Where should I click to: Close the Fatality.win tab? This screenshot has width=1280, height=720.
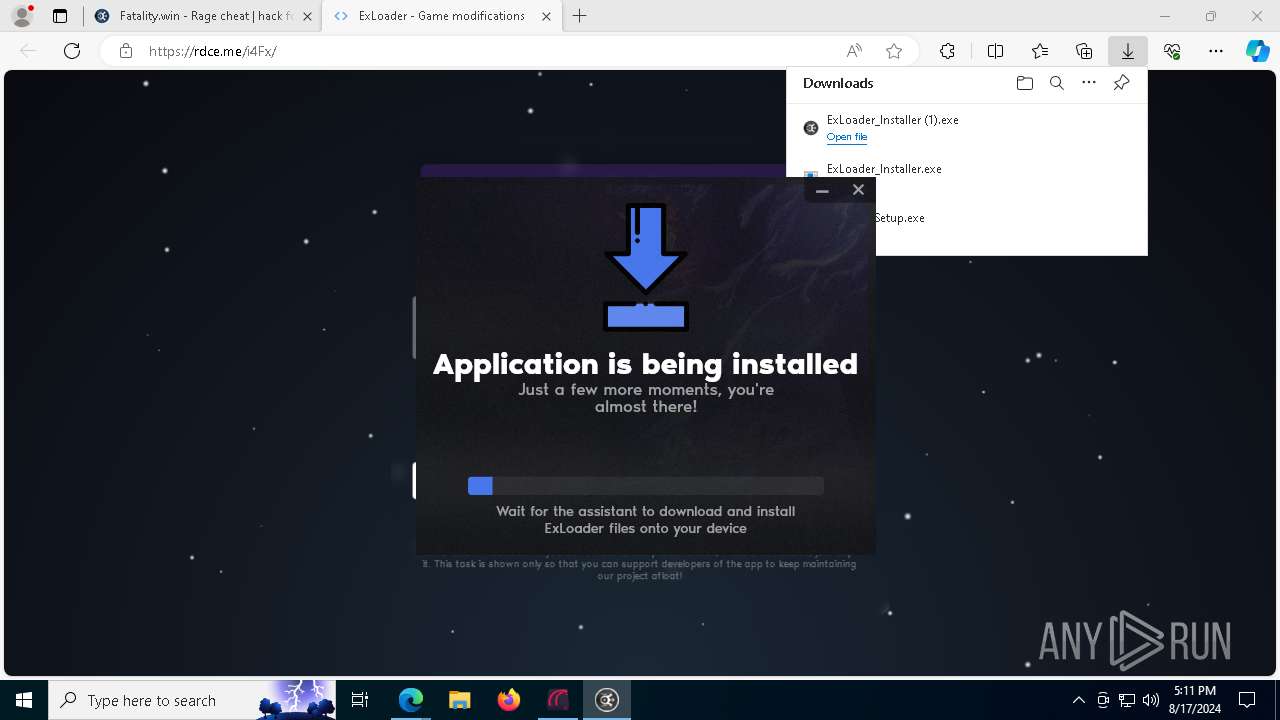[x=307, y=16]
